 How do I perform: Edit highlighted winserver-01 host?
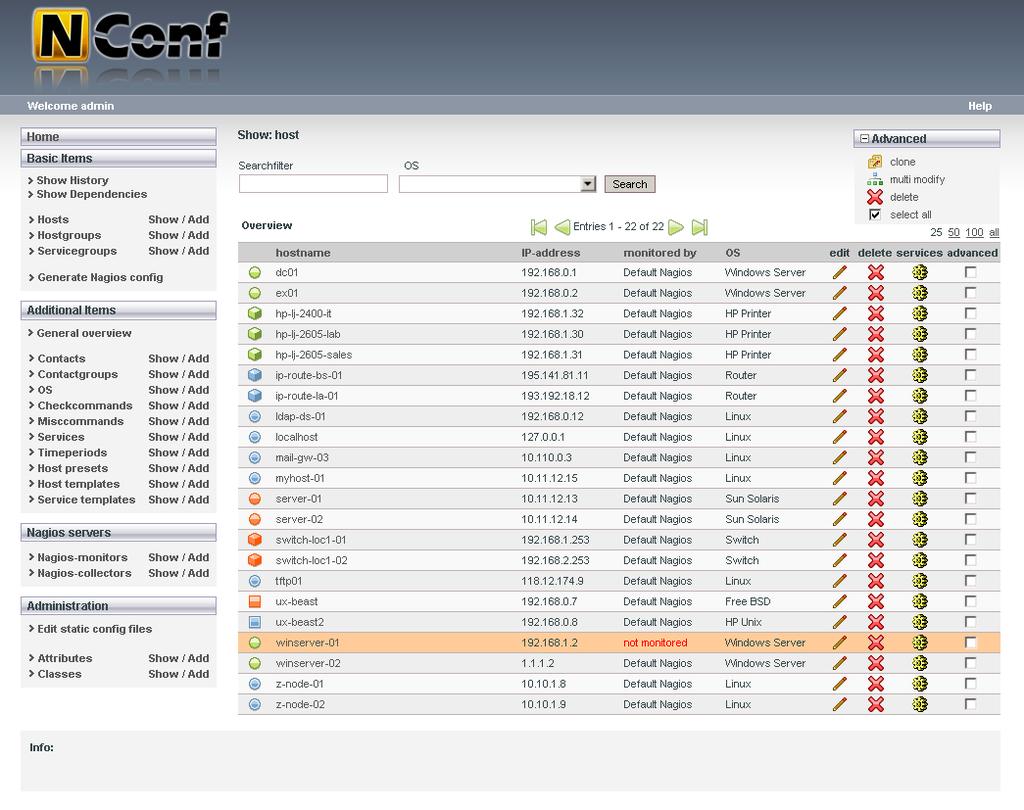point(839,643)
